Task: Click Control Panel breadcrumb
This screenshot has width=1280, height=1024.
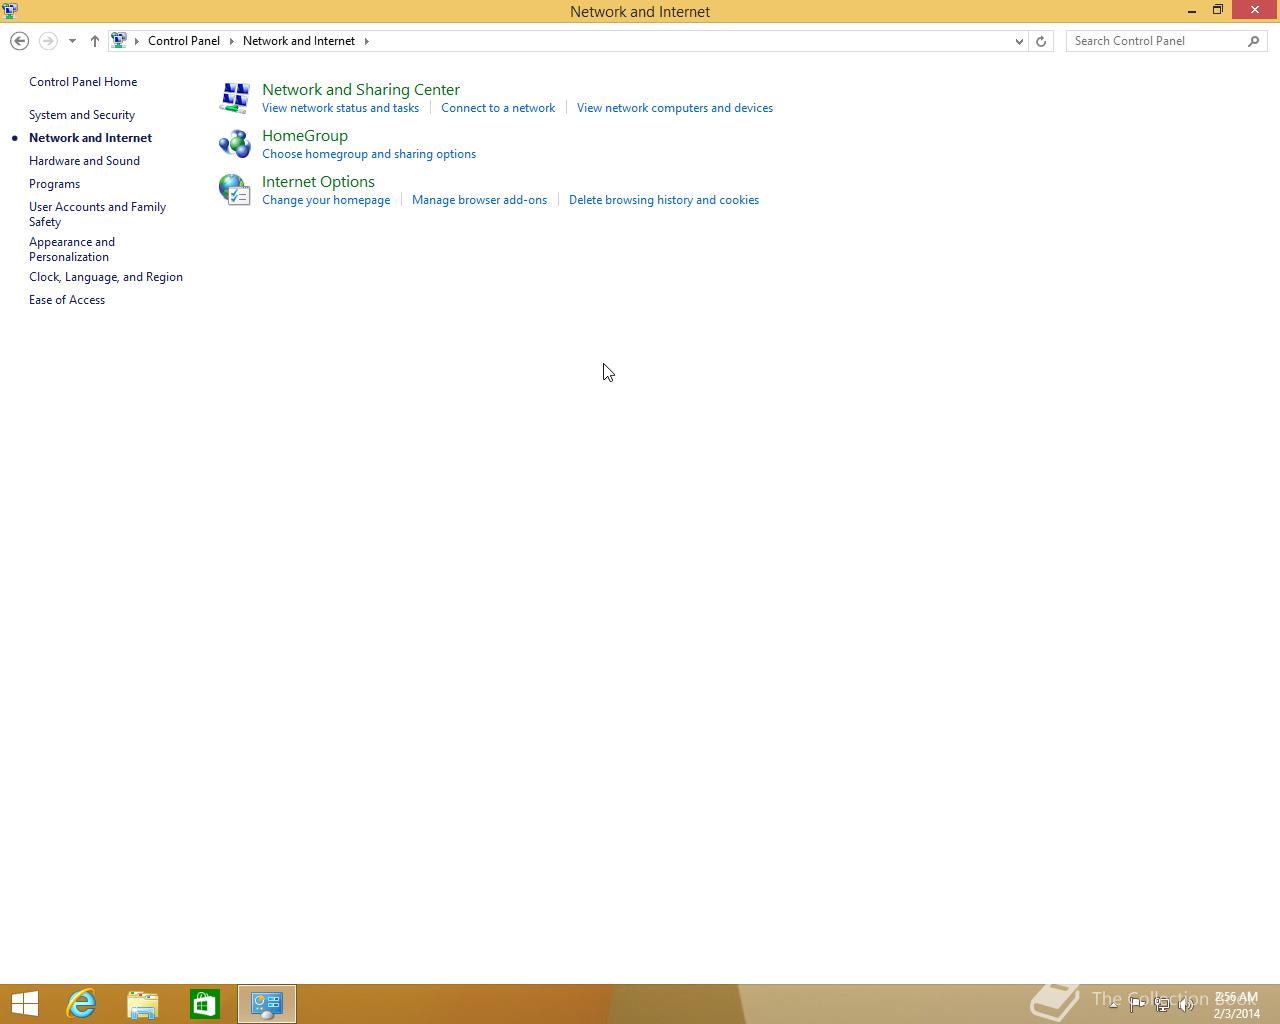Action: click(x=184, y=41)
